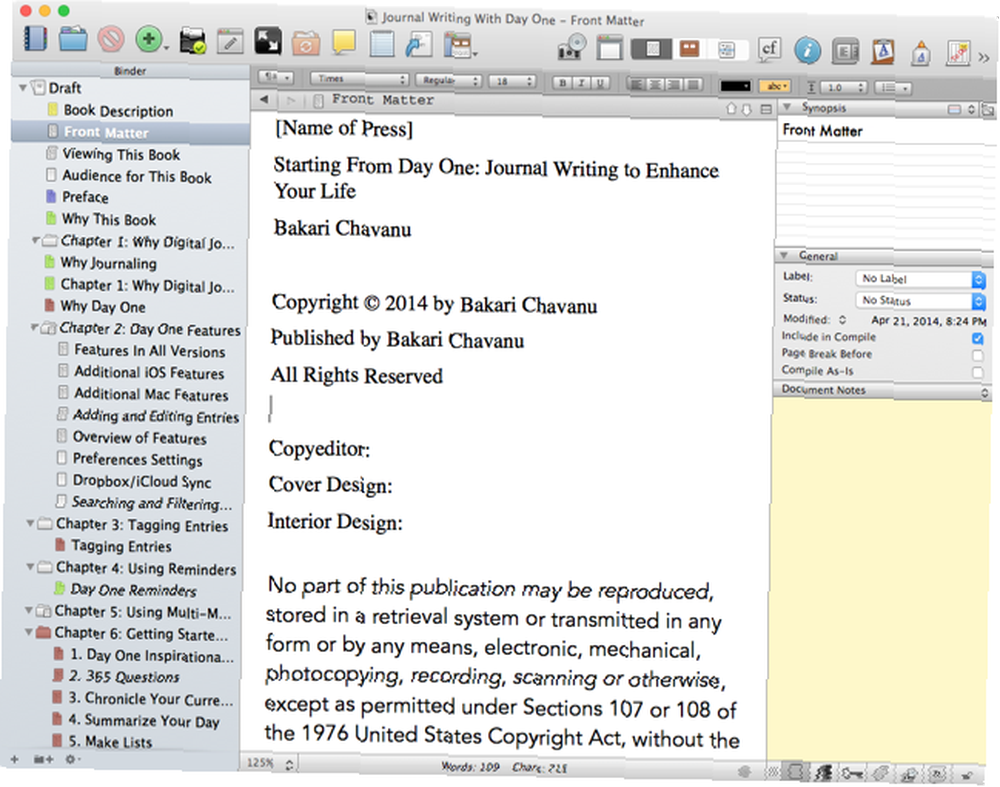Uncheck Include in Compile
Image resolution: width=1000 pixels, height=787 pixels.
[x=978, y=339]
